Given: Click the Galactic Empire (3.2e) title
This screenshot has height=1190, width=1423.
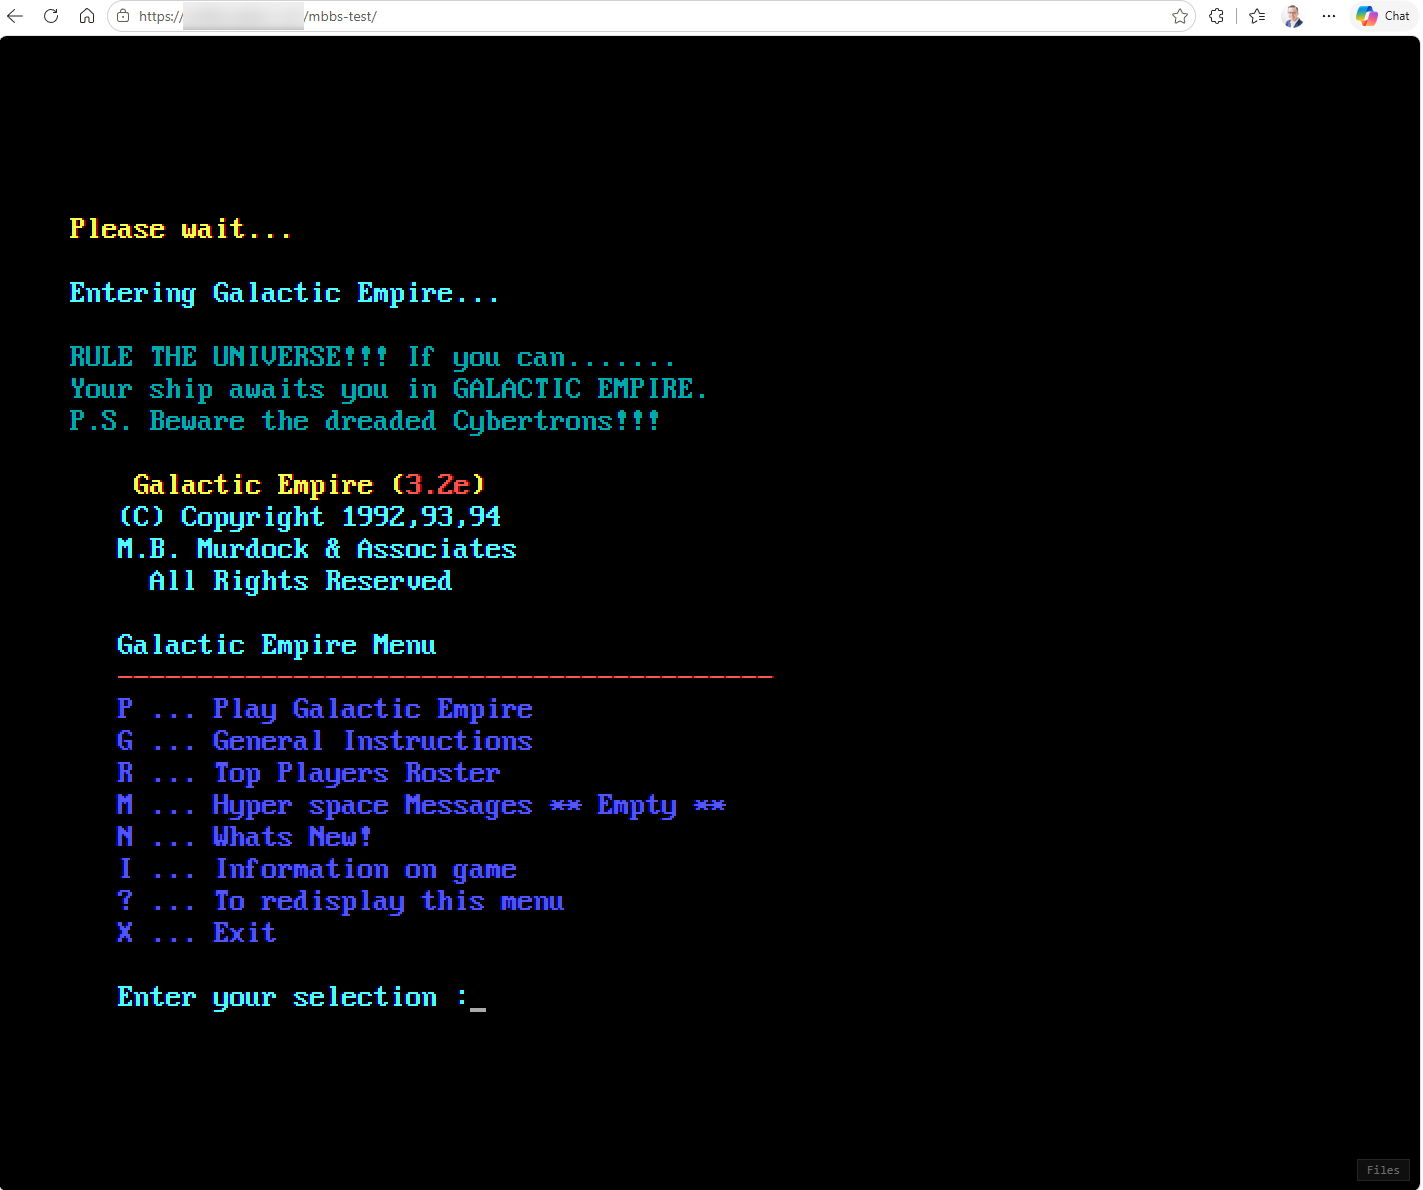Looking at the screenshot, I should click(x=309, y=485).
